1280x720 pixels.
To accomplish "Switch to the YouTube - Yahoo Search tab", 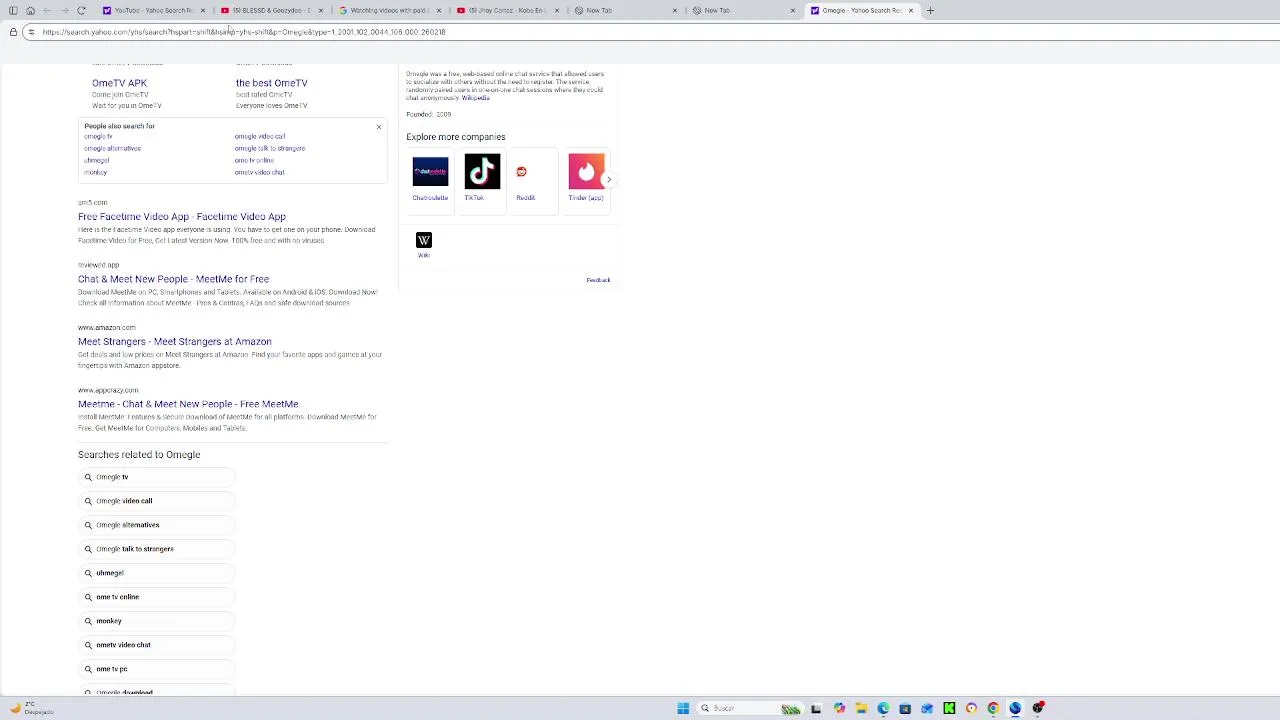I will [155, 10].
